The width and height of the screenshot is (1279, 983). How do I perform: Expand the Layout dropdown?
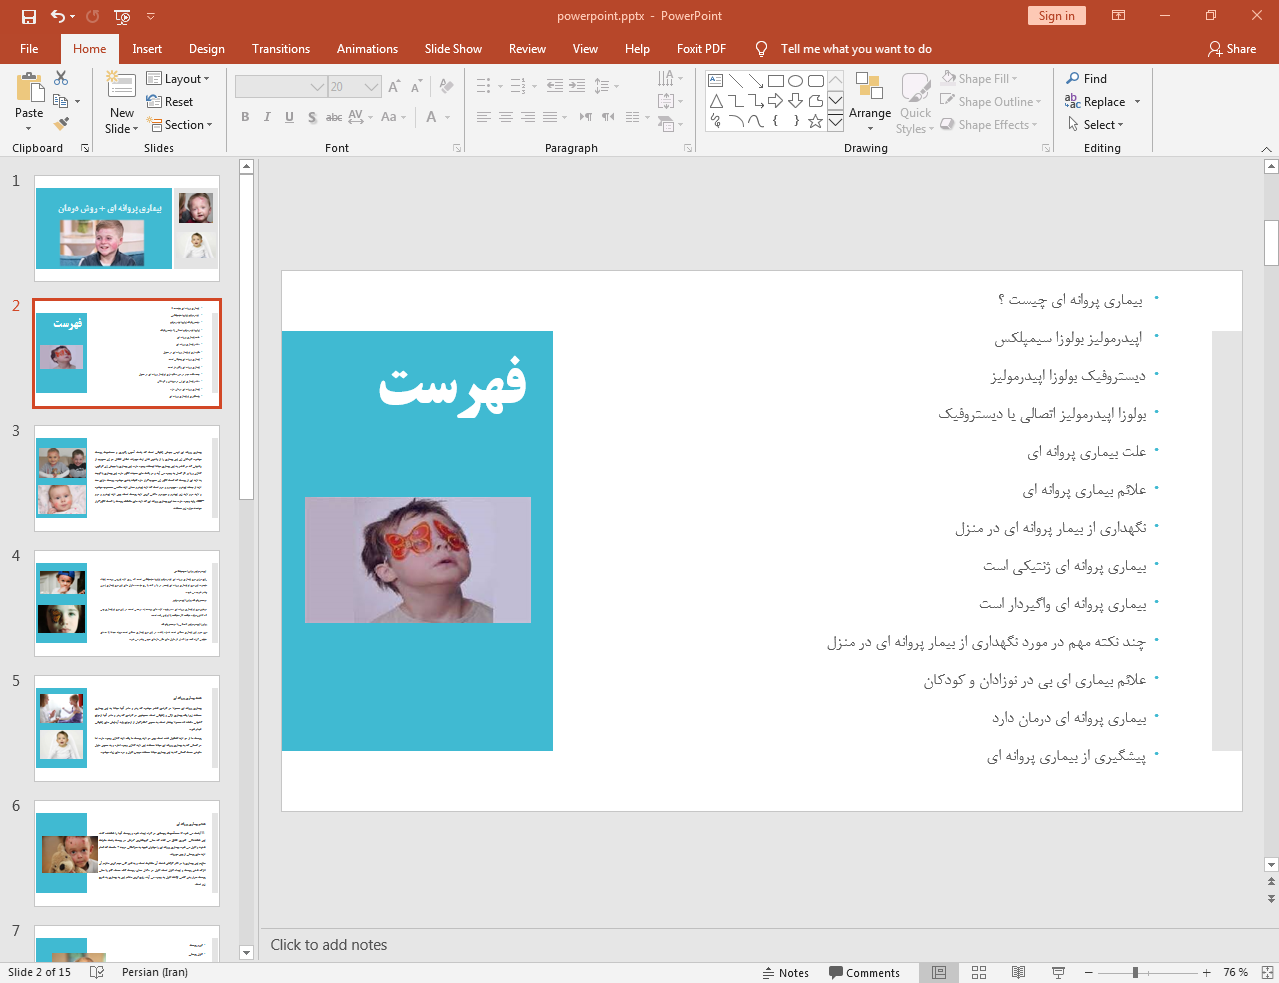point(178,79)
